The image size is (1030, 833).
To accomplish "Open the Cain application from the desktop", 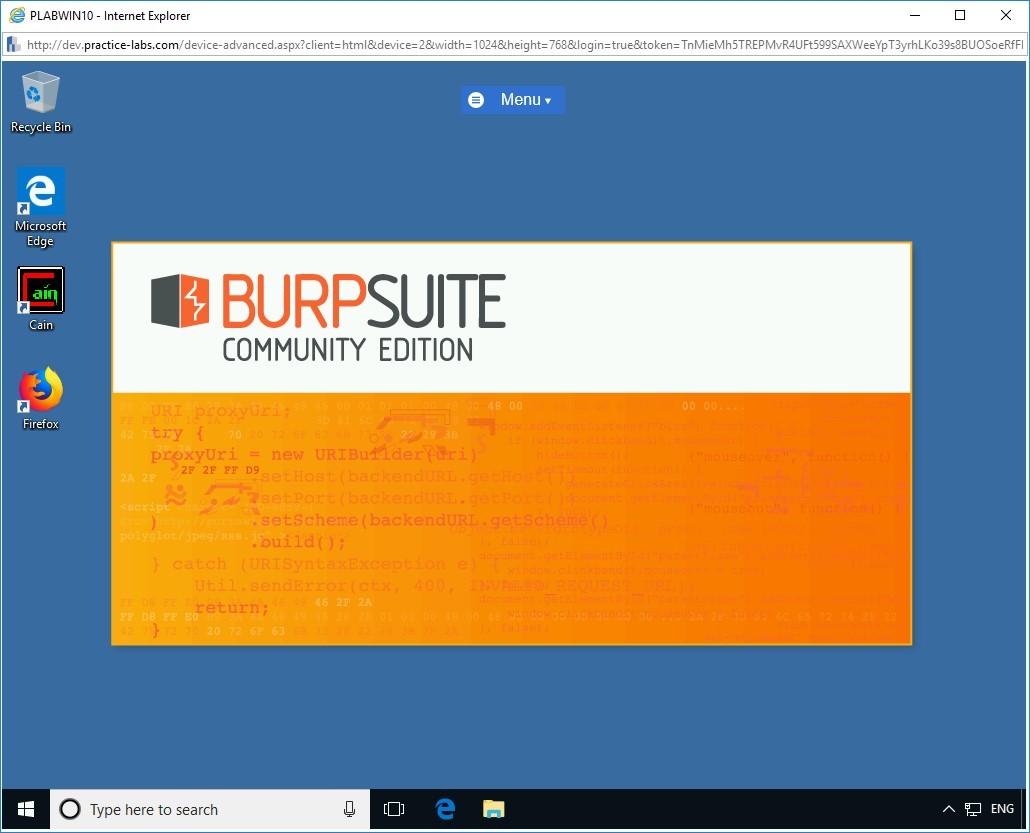I will 40,292.
